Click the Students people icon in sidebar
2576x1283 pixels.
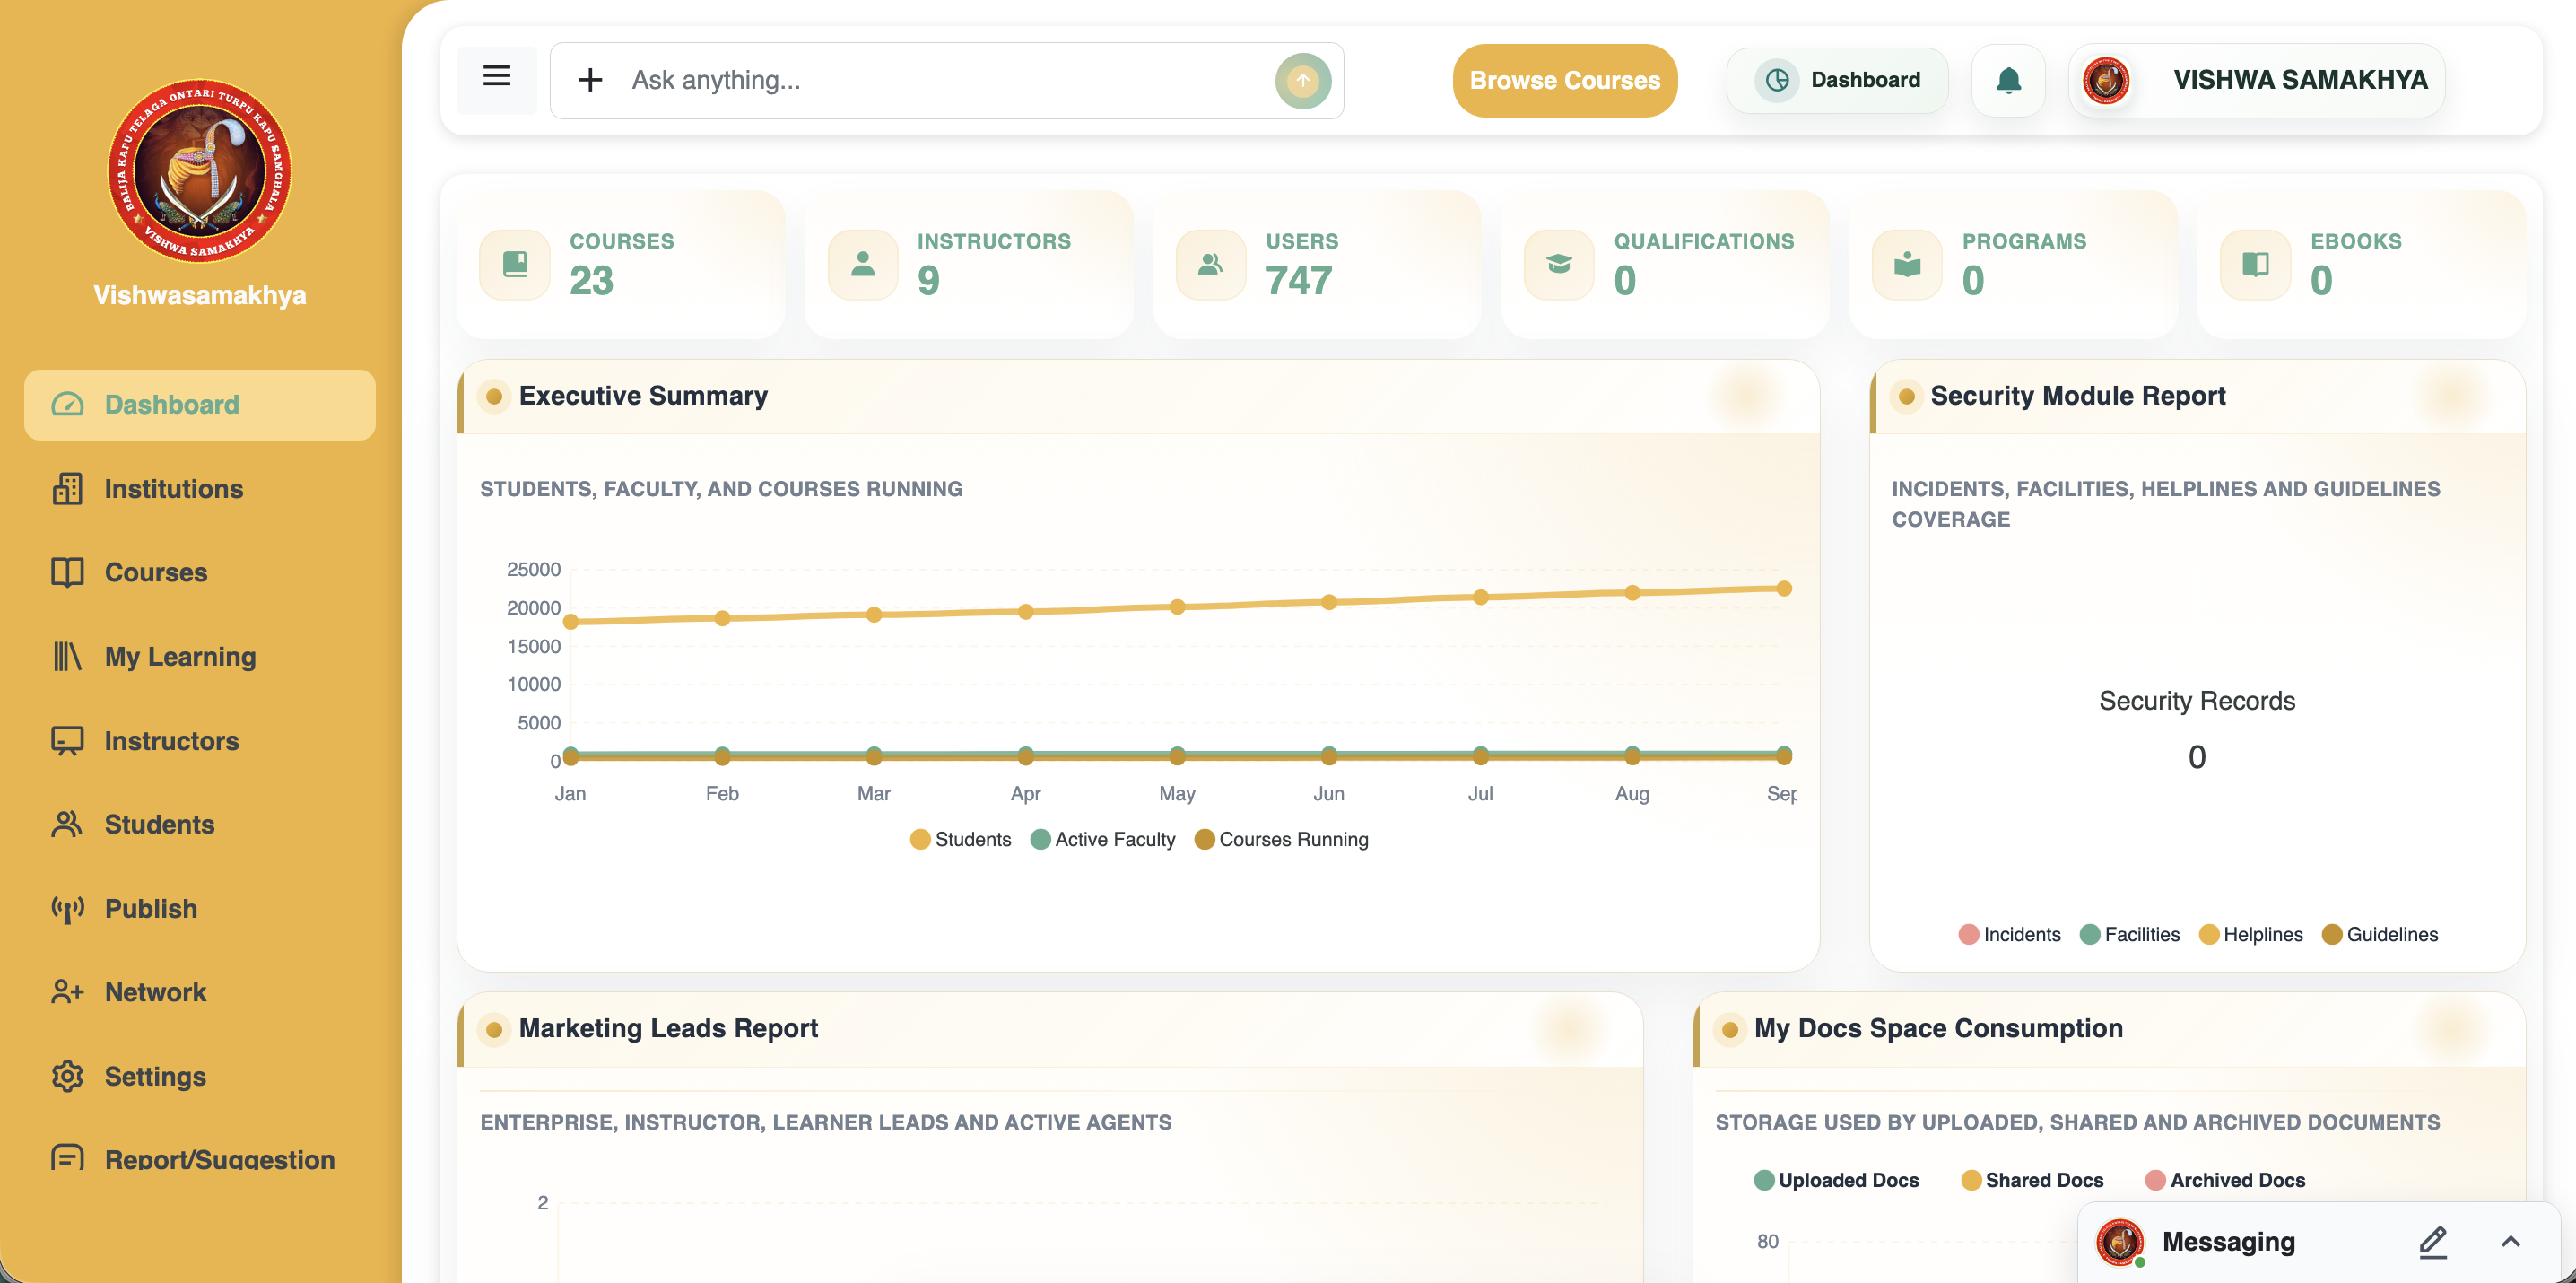click(67, 824)
